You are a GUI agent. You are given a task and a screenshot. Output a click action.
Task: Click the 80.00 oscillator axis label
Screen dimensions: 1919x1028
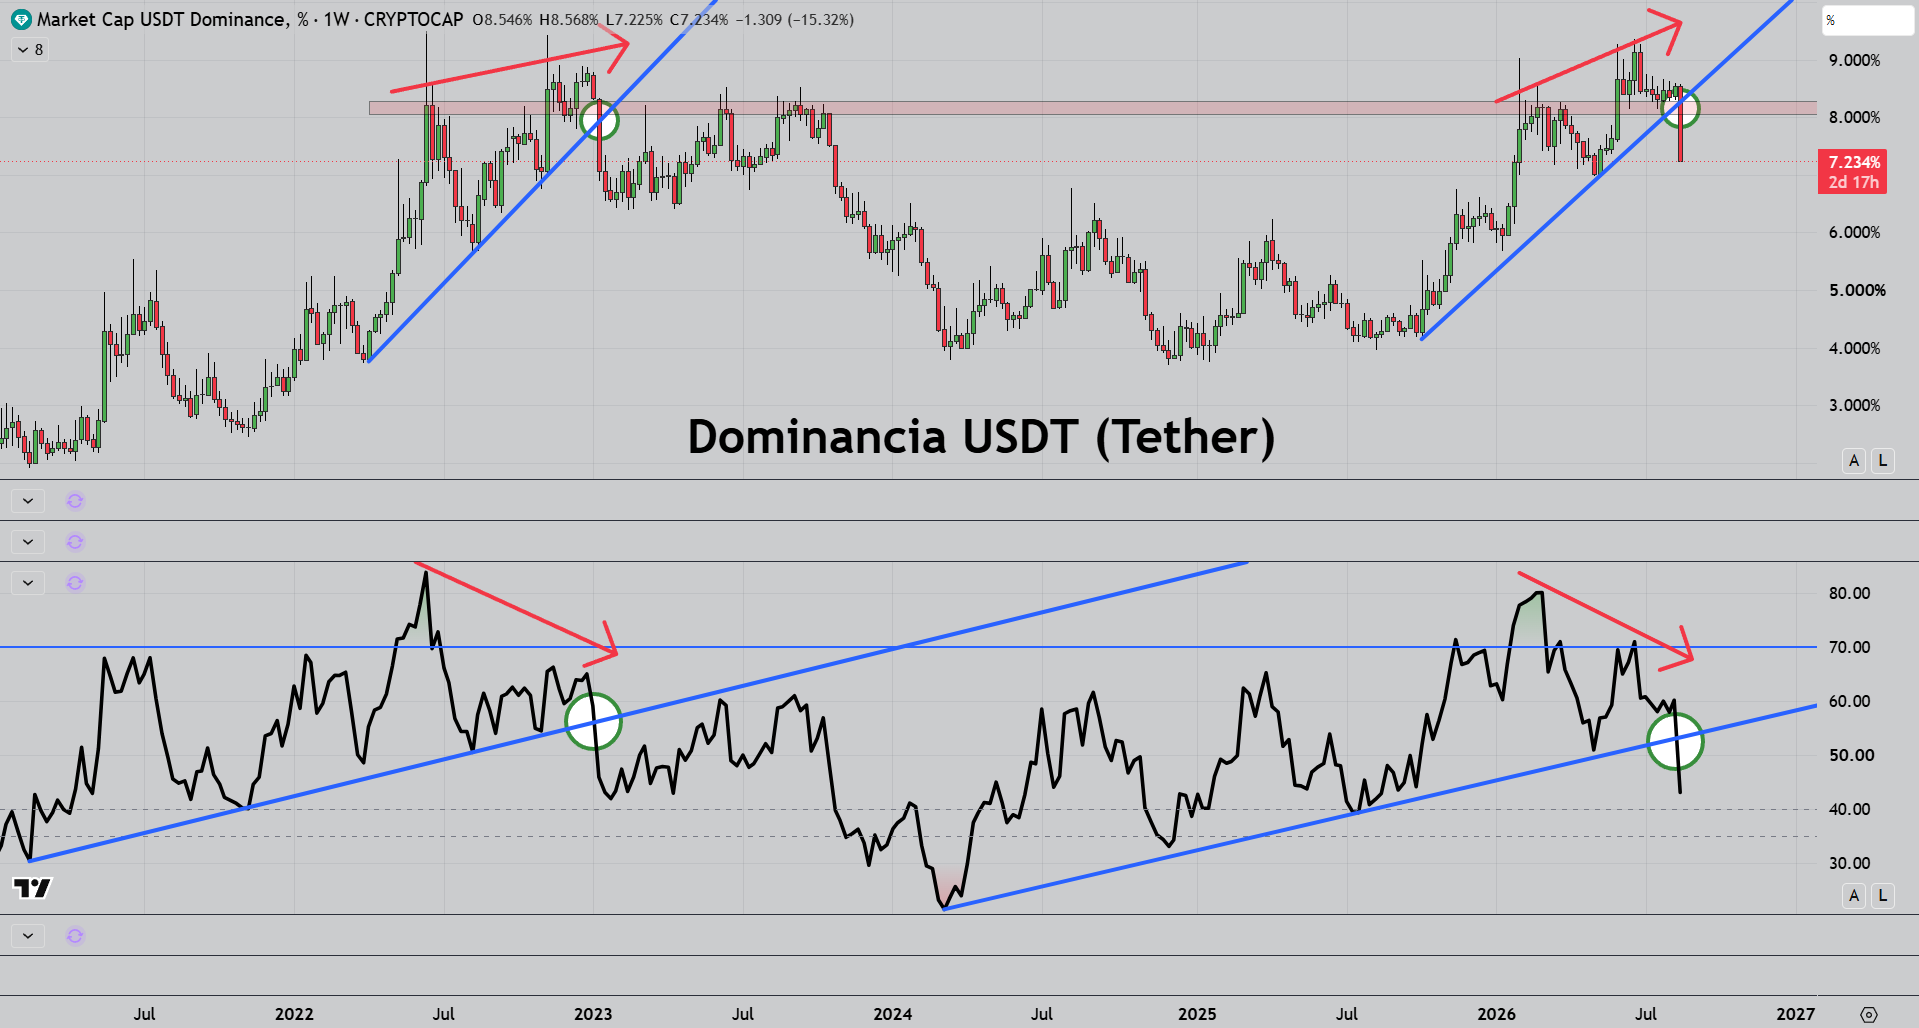[1849, 593]
